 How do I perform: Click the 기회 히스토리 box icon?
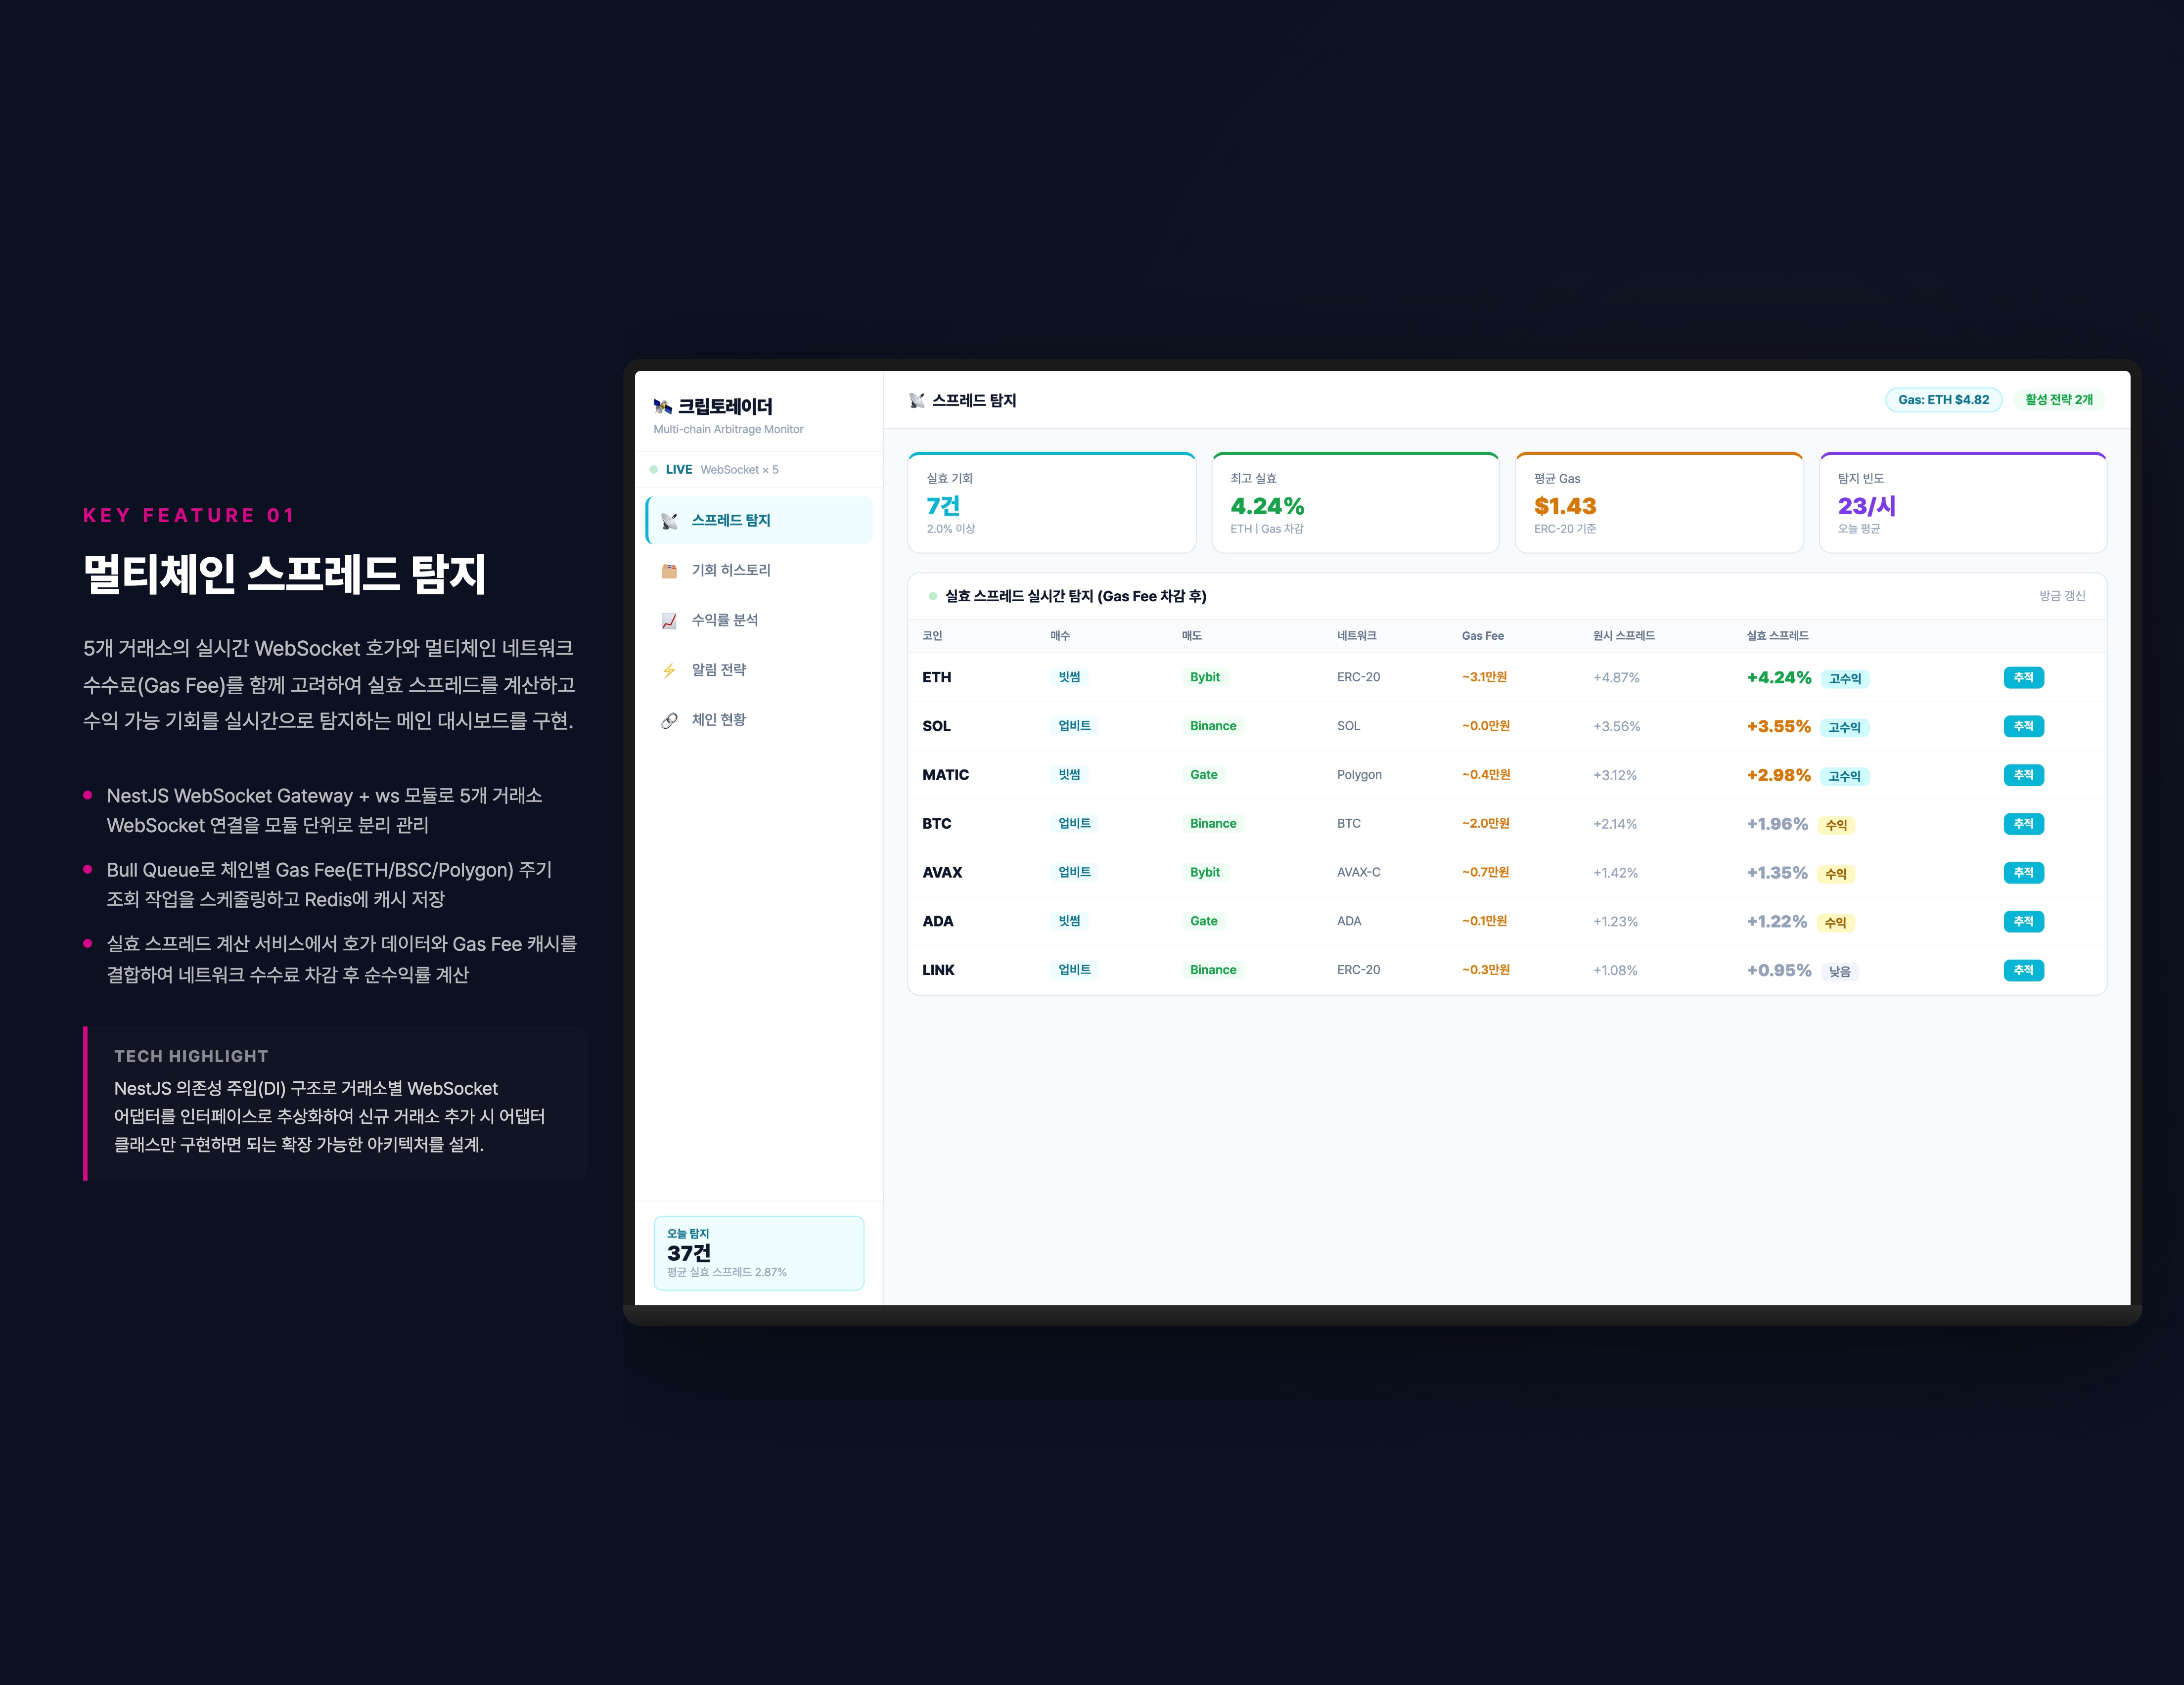pos(669,571)
